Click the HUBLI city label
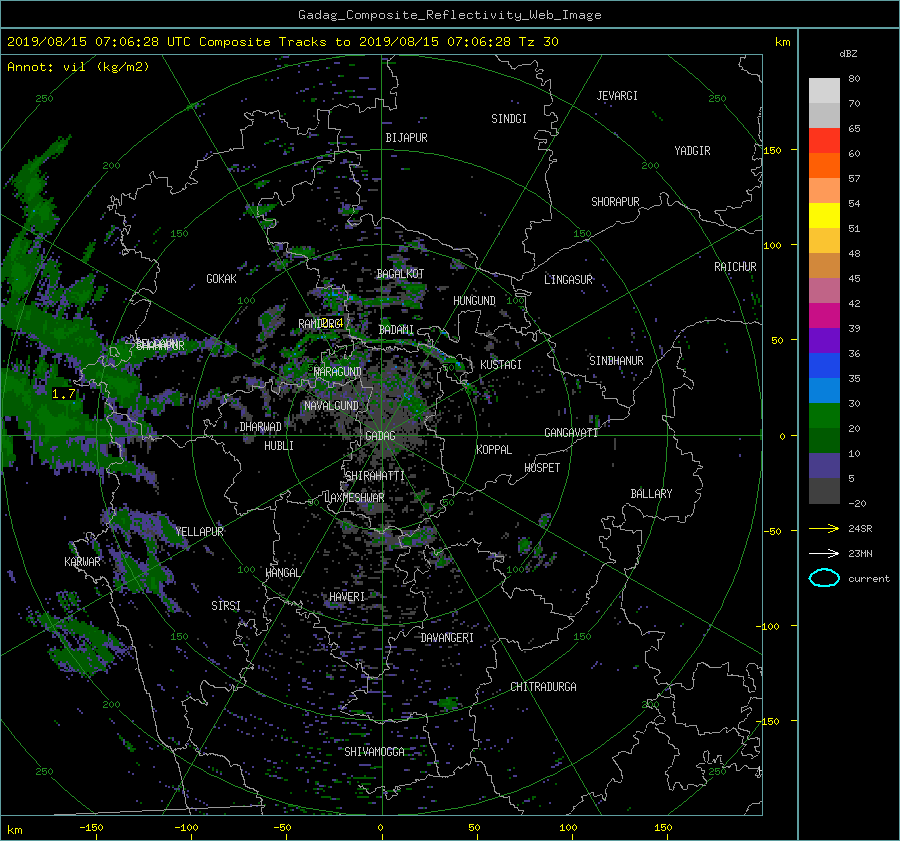 pyautogui.click(x=279, y=446)
